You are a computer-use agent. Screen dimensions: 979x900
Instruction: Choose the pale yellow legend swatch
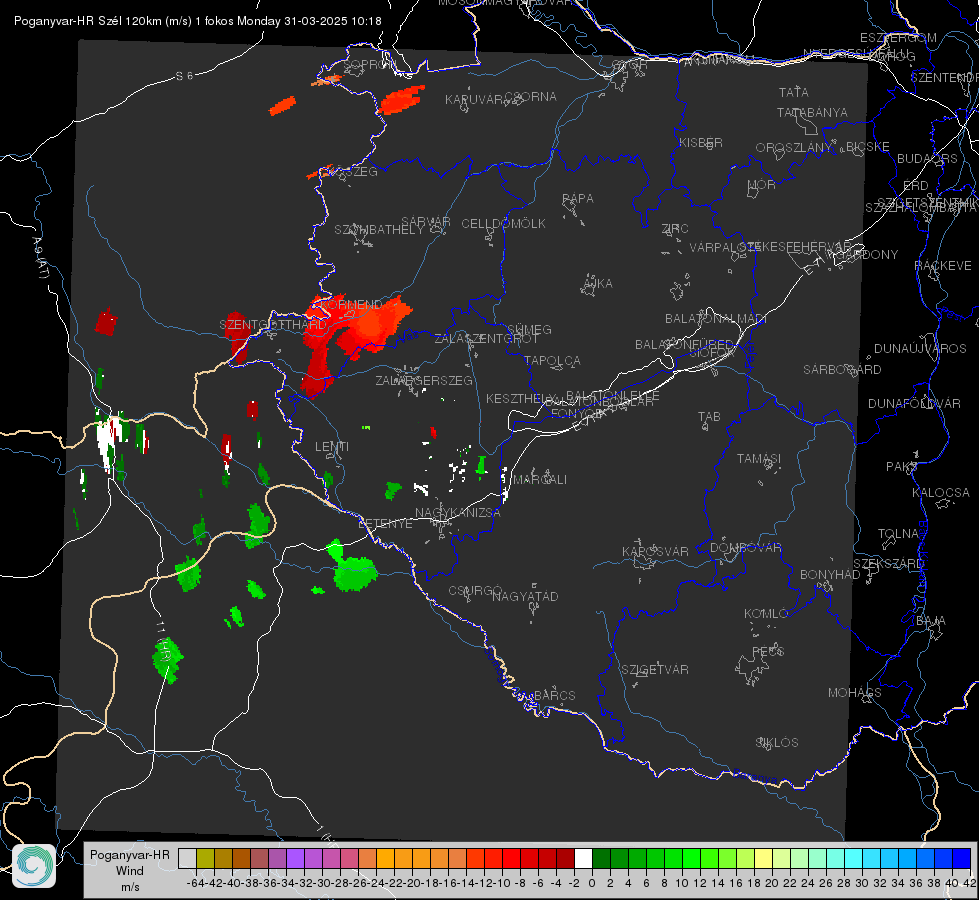[x=764, y=858]
